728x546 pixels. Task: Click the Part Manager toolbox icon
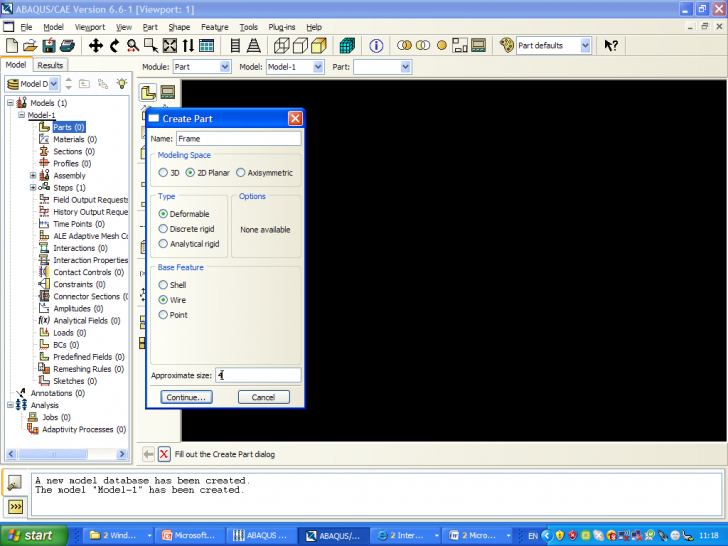167,93
